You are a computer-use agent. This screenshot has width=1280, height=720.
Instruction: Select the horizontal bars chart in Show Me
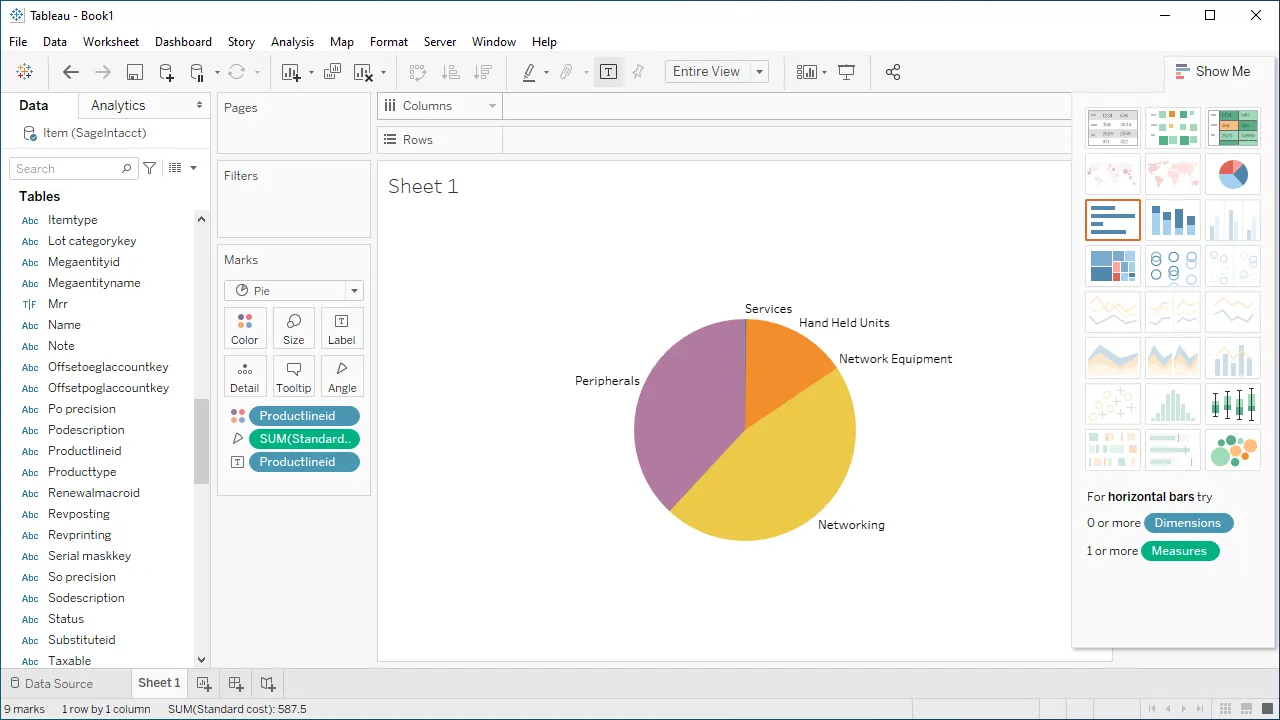(x=1112, y=220)
